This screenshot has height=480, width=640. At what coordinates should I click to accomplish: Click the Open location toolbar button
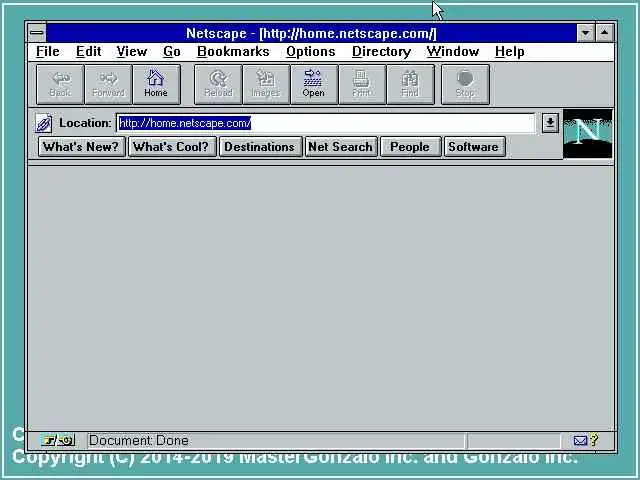click(314, 84)
